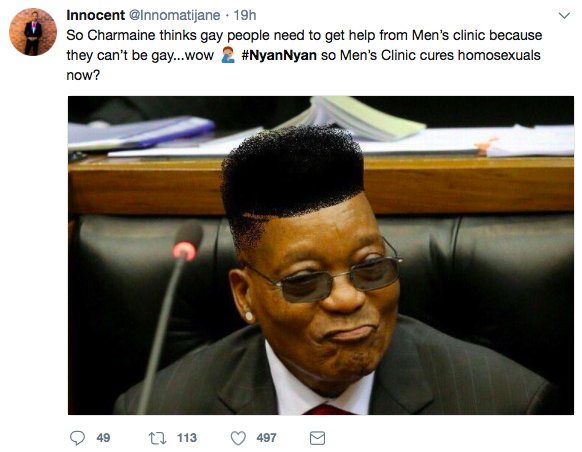
Task: Share via the envelope message icon
Action: [x=317, y=438]
